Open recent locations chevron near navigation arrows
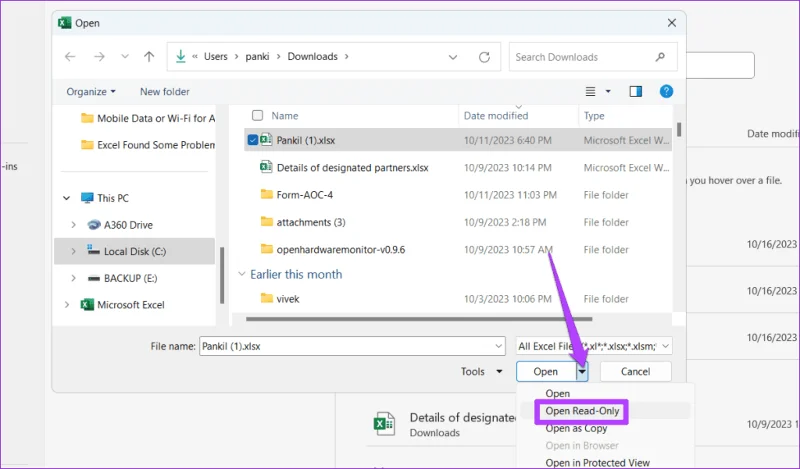This screenshot has width=800, height=469. pyautogui.click(x=125, y=57)
